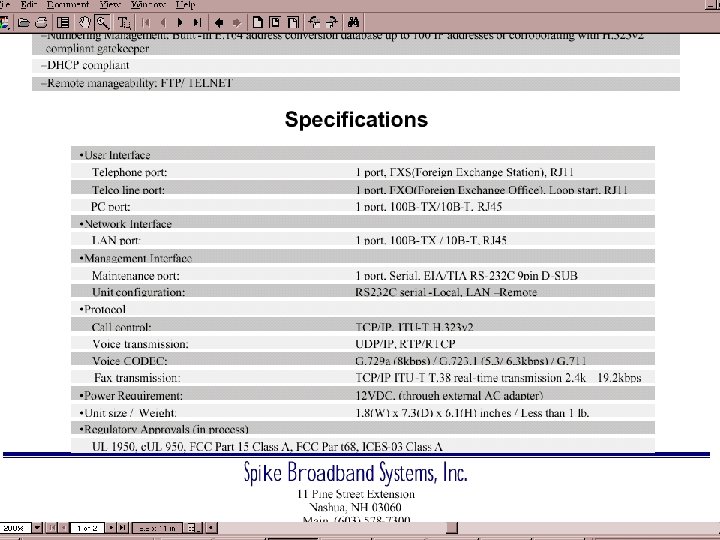Click the 'Voice CODEC:' label
This screenshot has height=540, width=720.
[129, 361]
